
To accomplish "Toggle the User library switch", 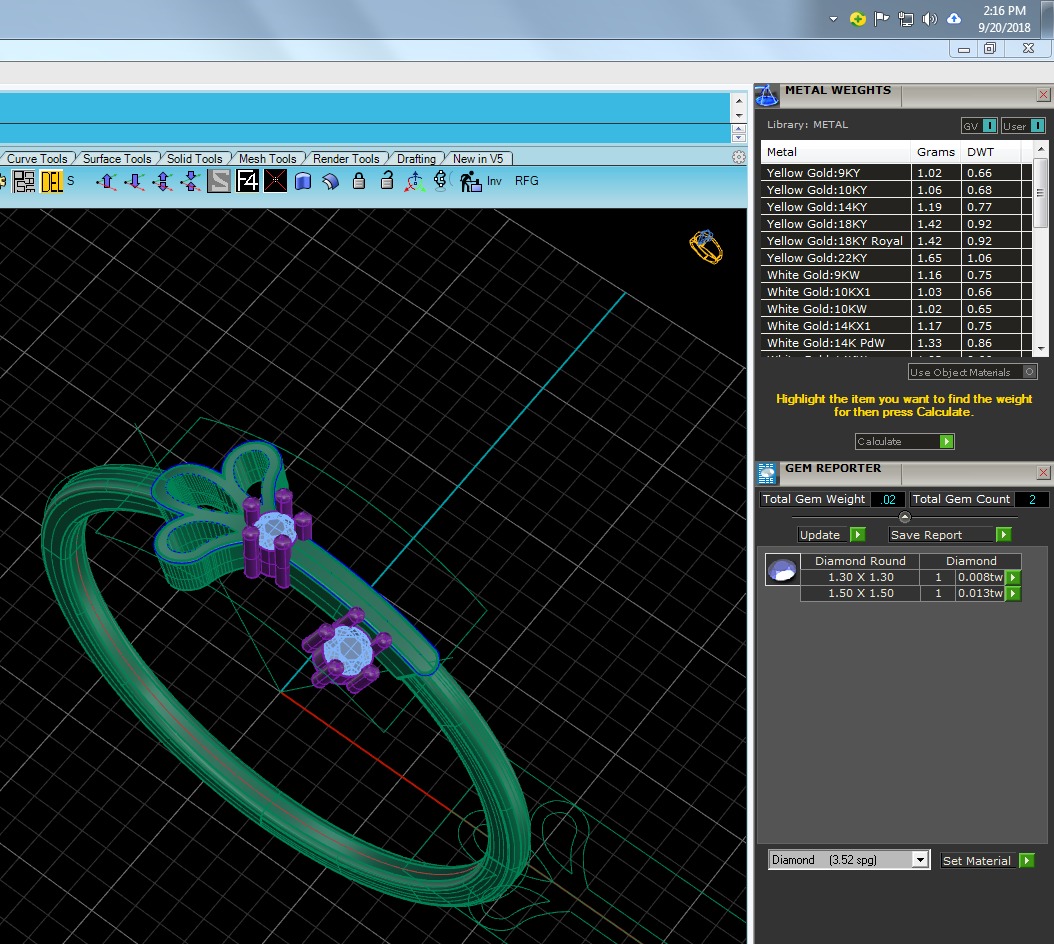I will coord(1023,126).
